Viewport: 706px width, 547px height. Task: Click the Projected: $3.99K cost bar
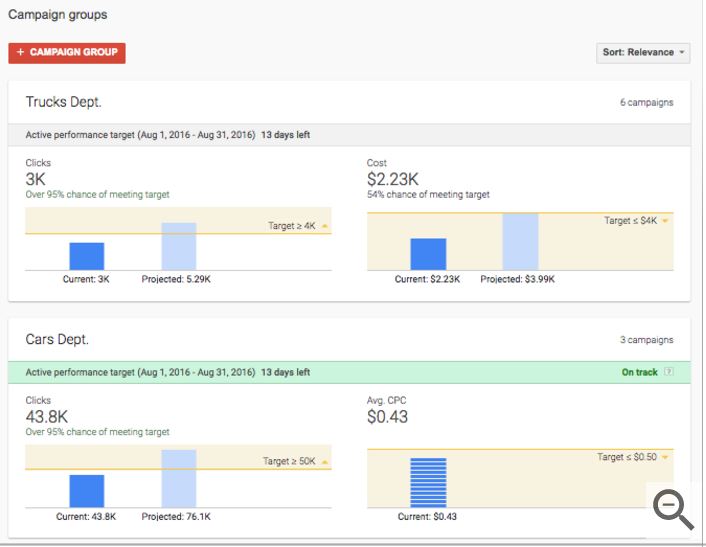520,242
